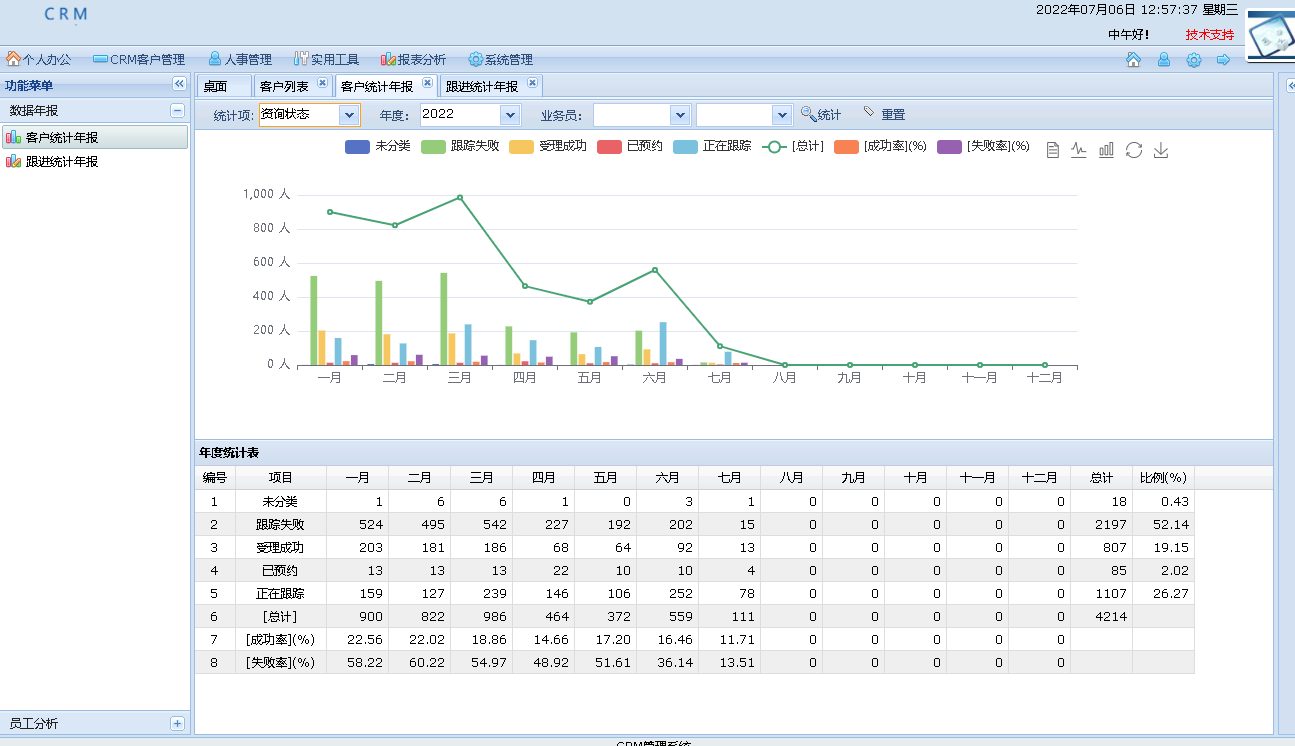Click the user profile icon
The height and width of the screenshot is (746, 1295).
point(1164,60)
